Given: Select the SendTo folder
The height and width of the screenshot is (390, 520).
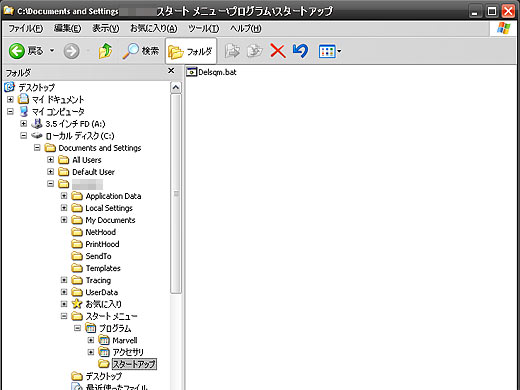Looking at the screenshot, I should [x=98, y=256].
